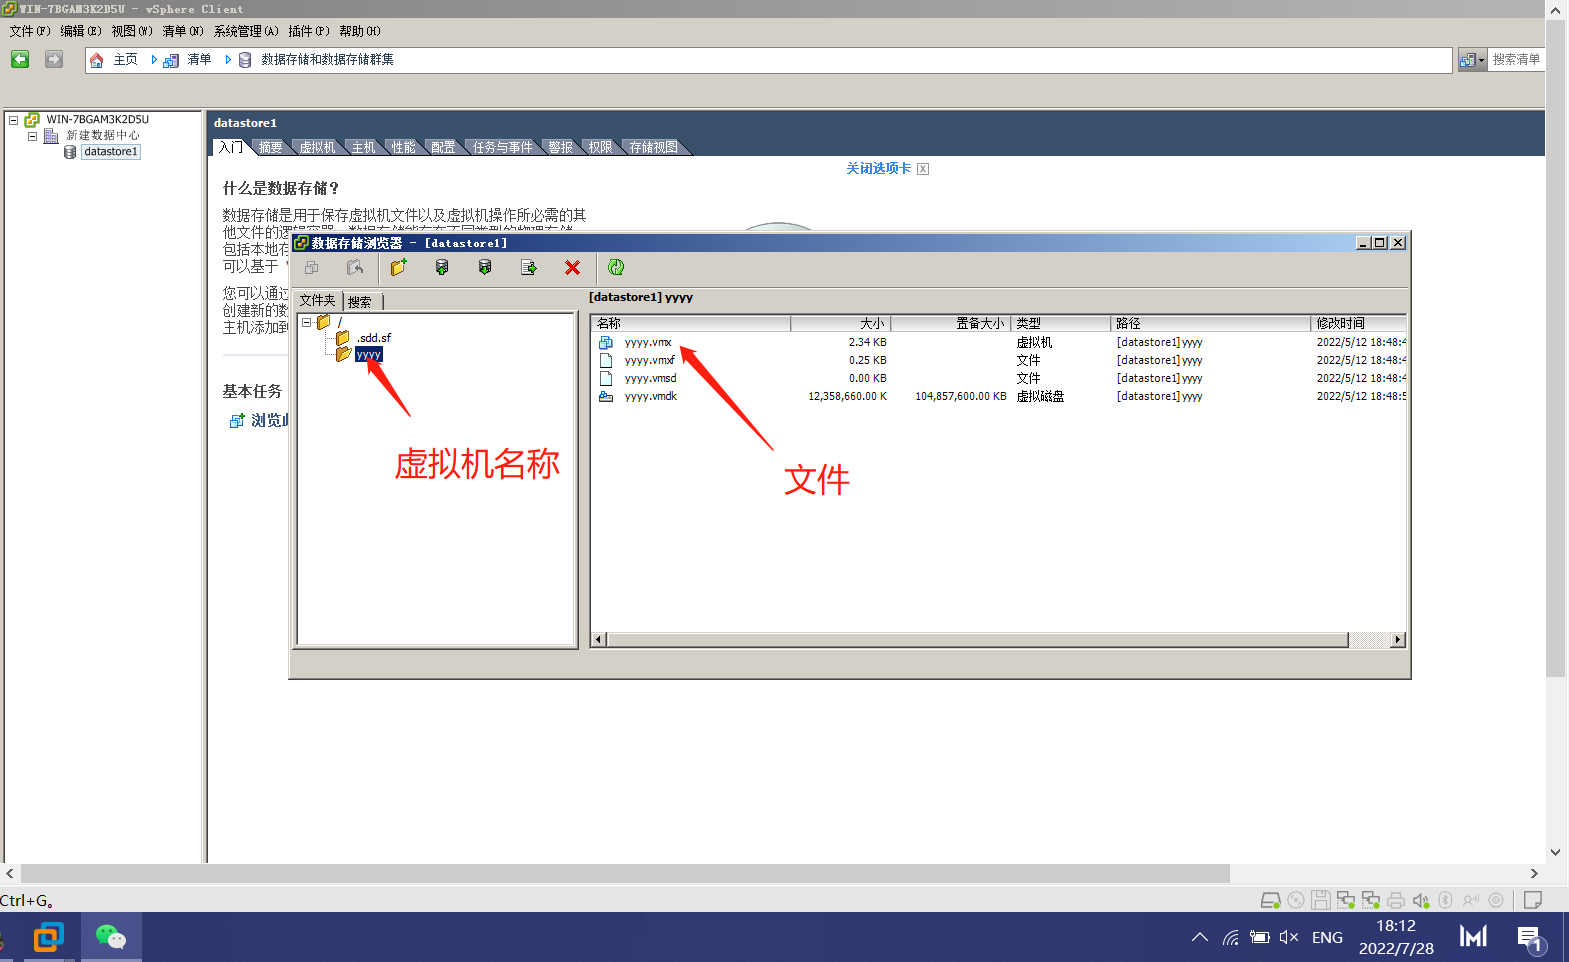Click the hard disk device icon in status bar
This screenshot has width=1569, height=962.
click(1270, 900)
